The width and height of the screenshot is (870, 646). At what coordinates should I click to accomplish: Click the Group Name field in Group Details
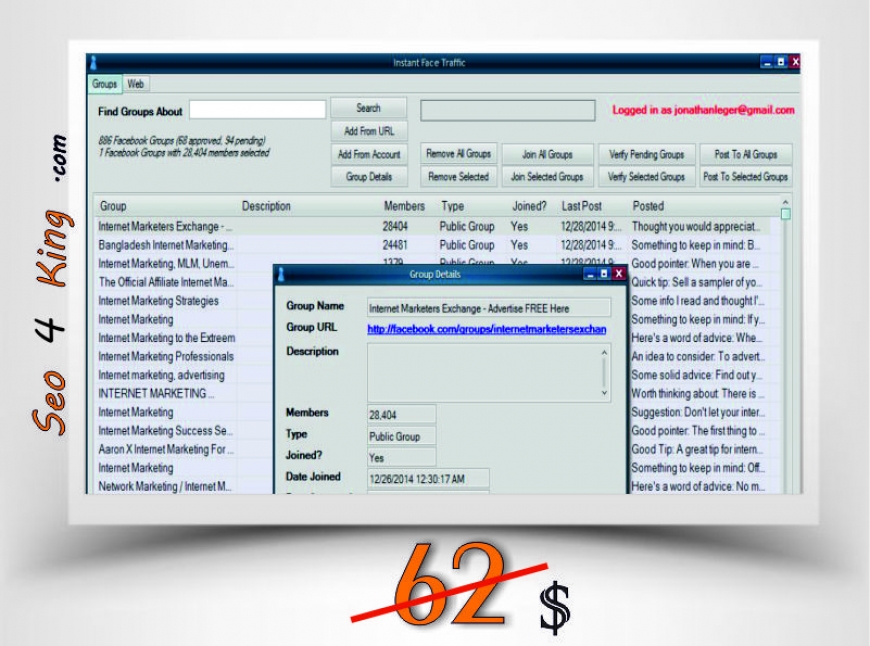489,308
